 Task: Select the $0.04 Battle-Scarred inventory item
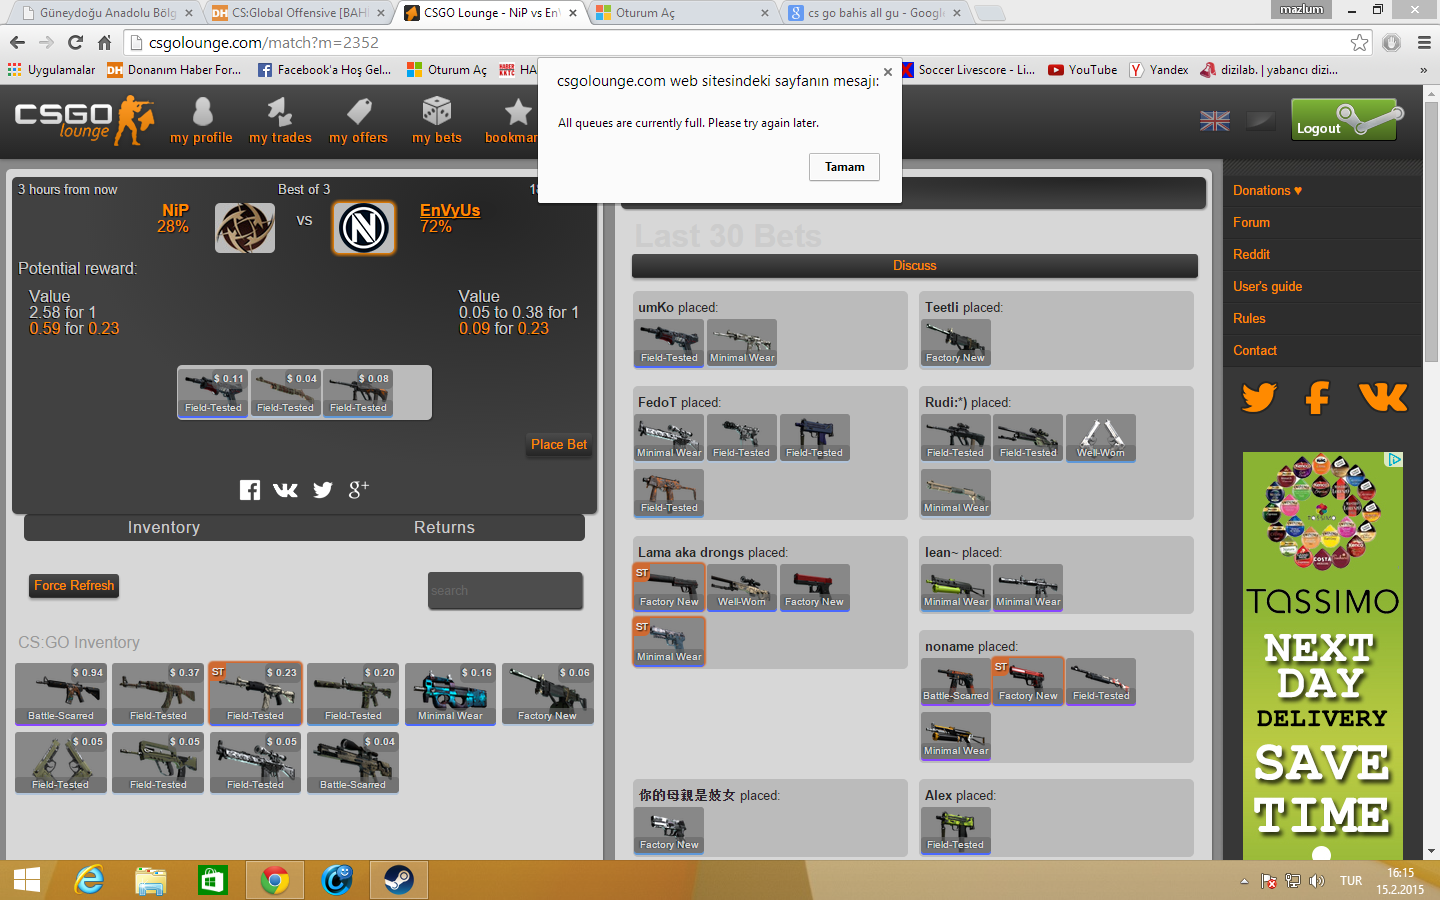[x=353, y=763]
